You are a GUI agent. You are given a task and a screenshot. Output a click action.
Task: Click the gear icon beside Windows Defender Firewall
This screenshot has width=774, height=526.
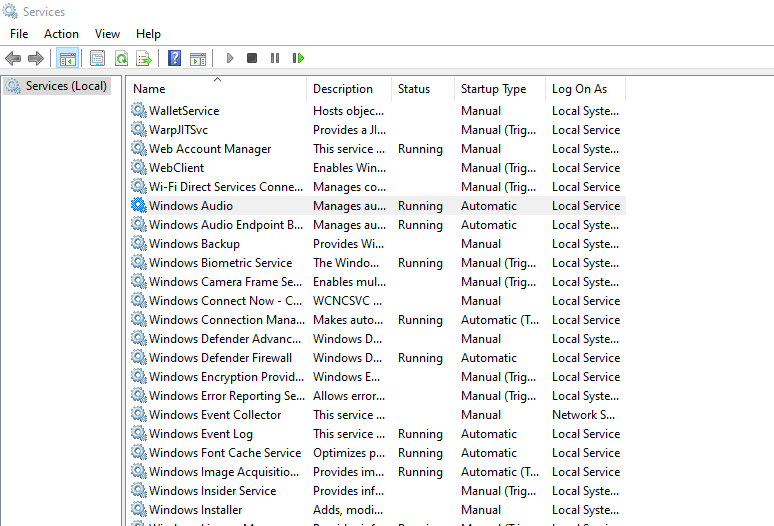139,357
